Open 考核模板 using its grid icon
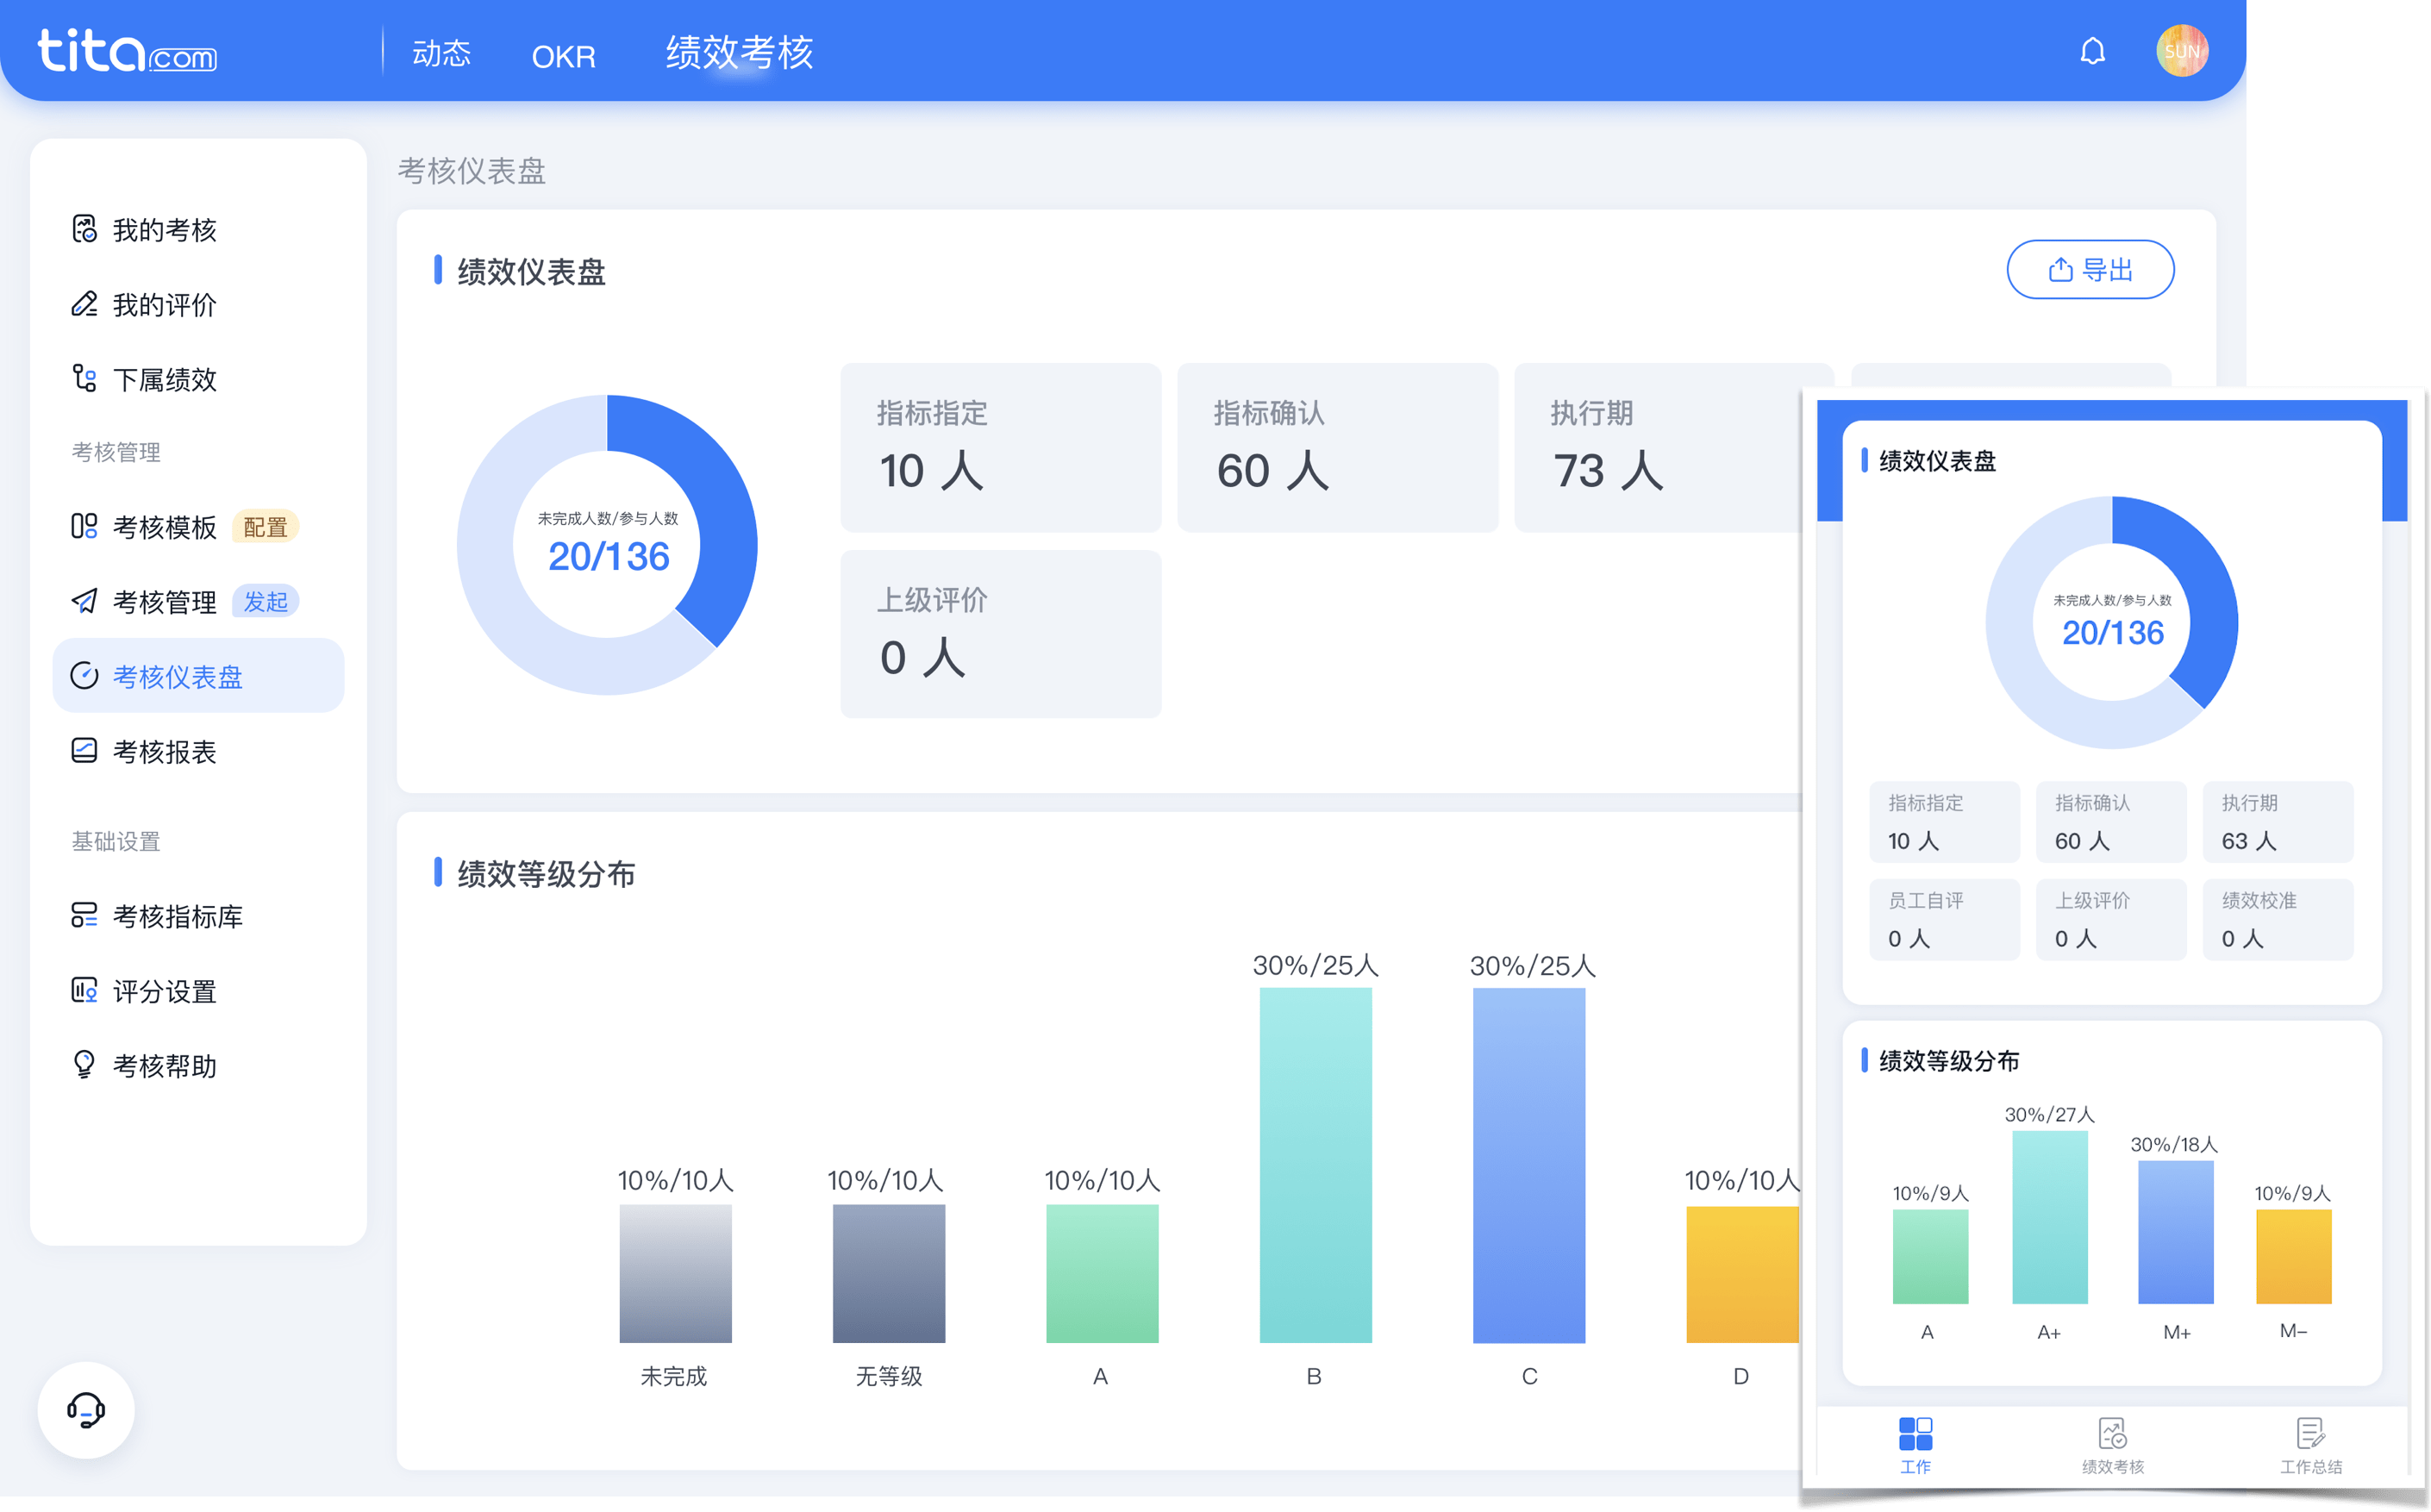This screenshot has height=1512, width=2431. [x=85, y=526]
